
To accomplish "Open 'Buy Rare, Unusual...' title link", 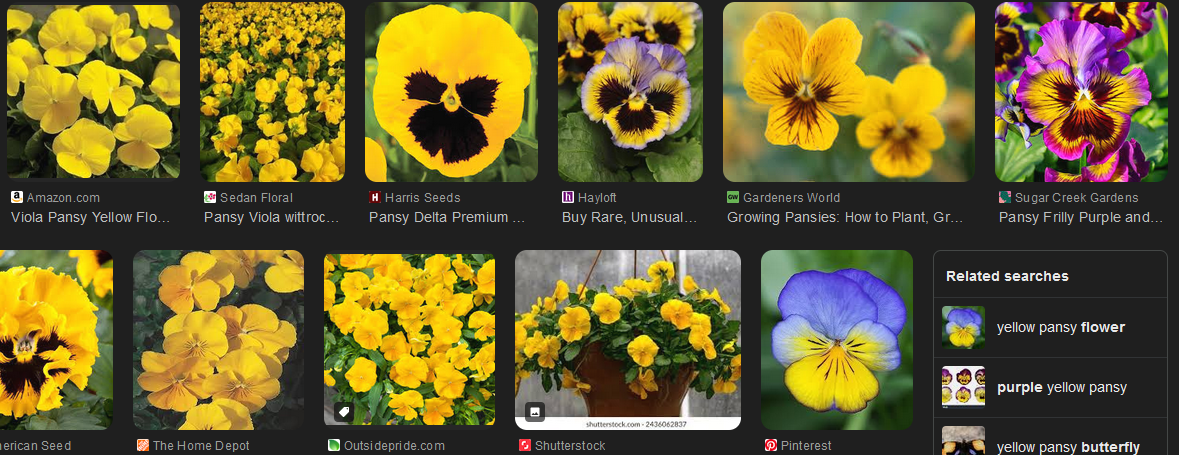I will (629, 217).
